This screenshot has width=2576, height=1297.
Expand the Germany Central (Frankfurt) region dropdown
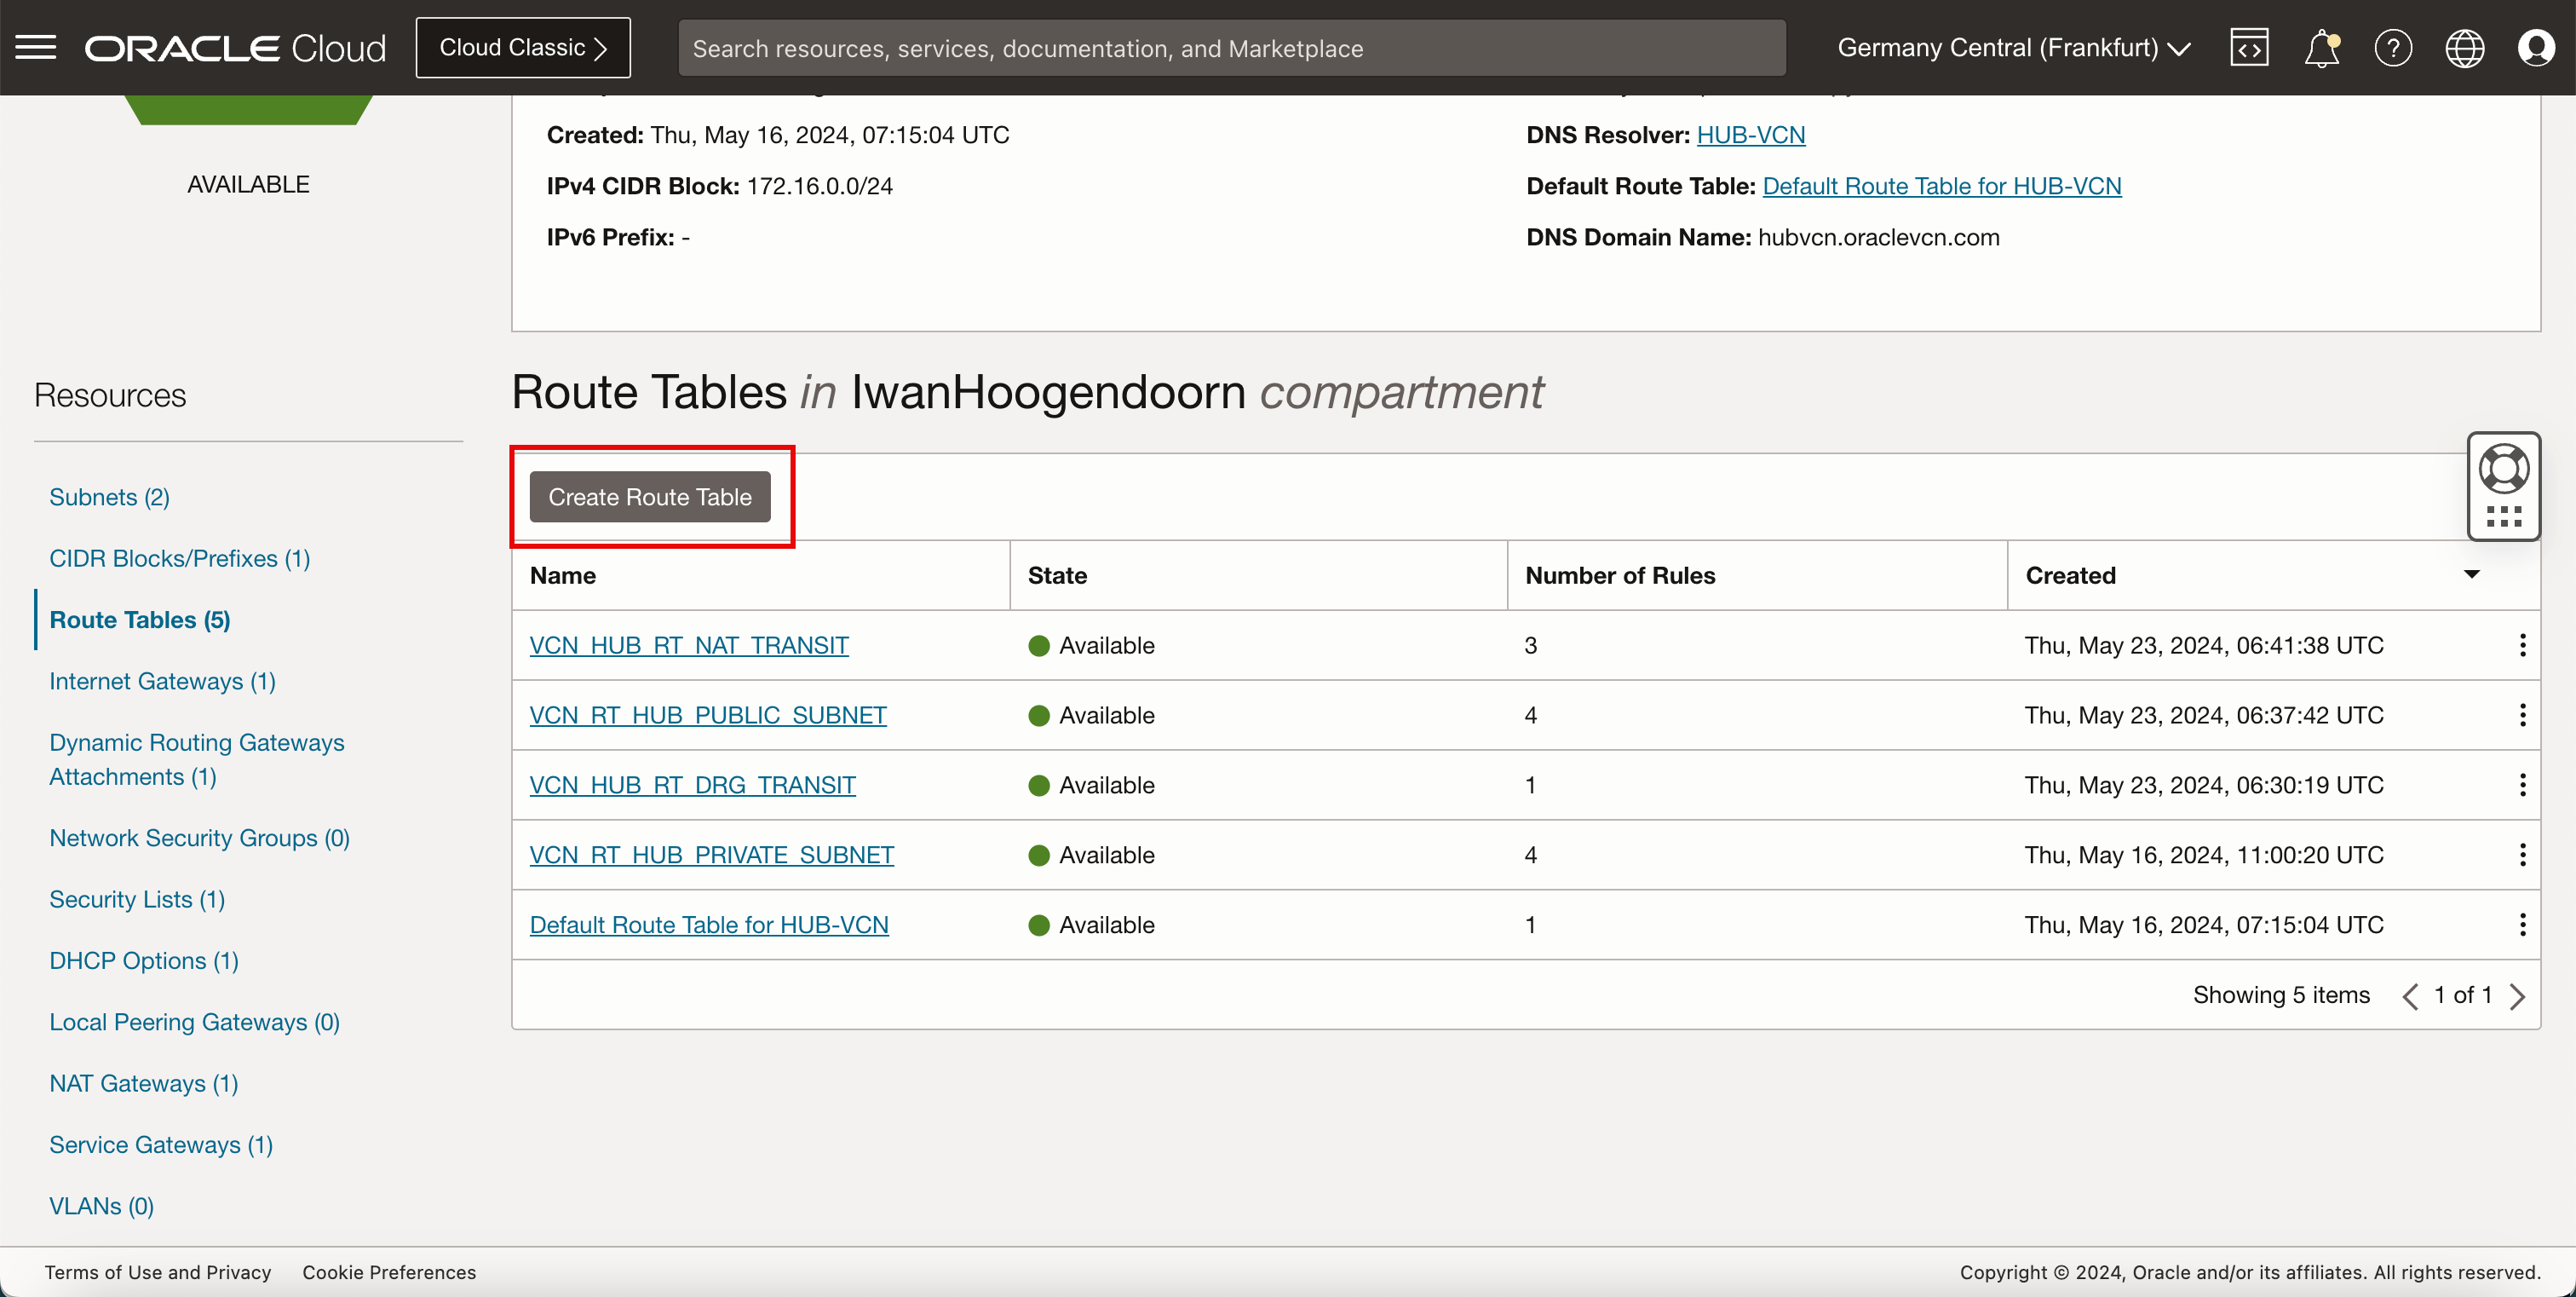tap(2014, 47)
